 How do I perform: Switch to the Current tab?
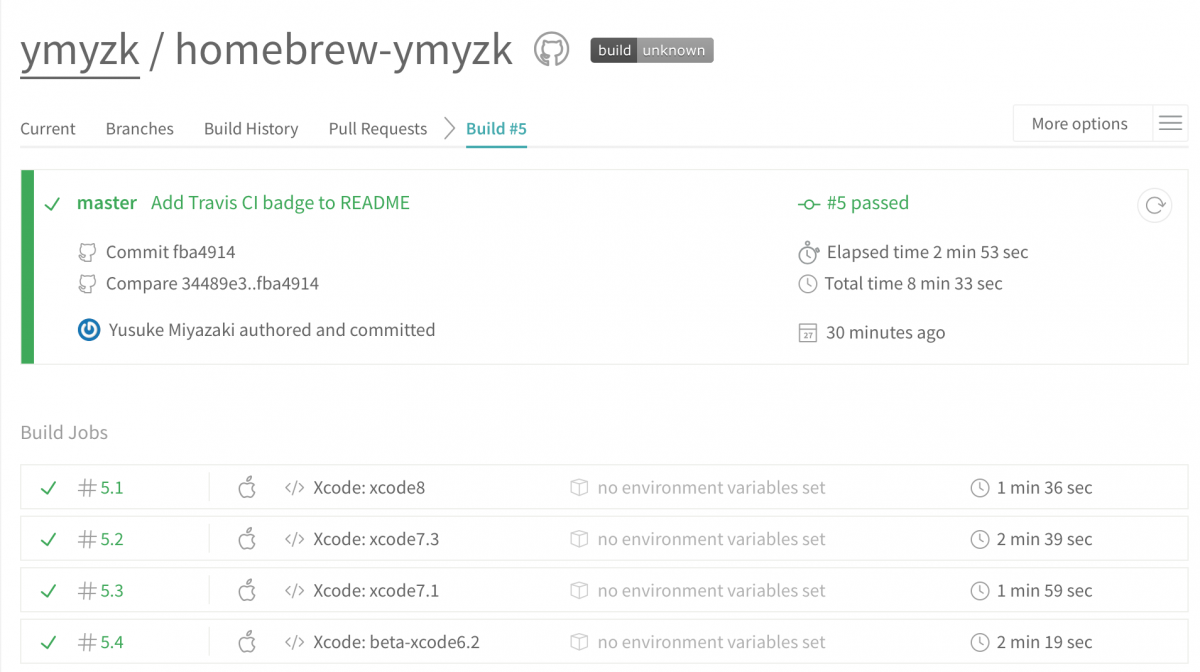48,129
